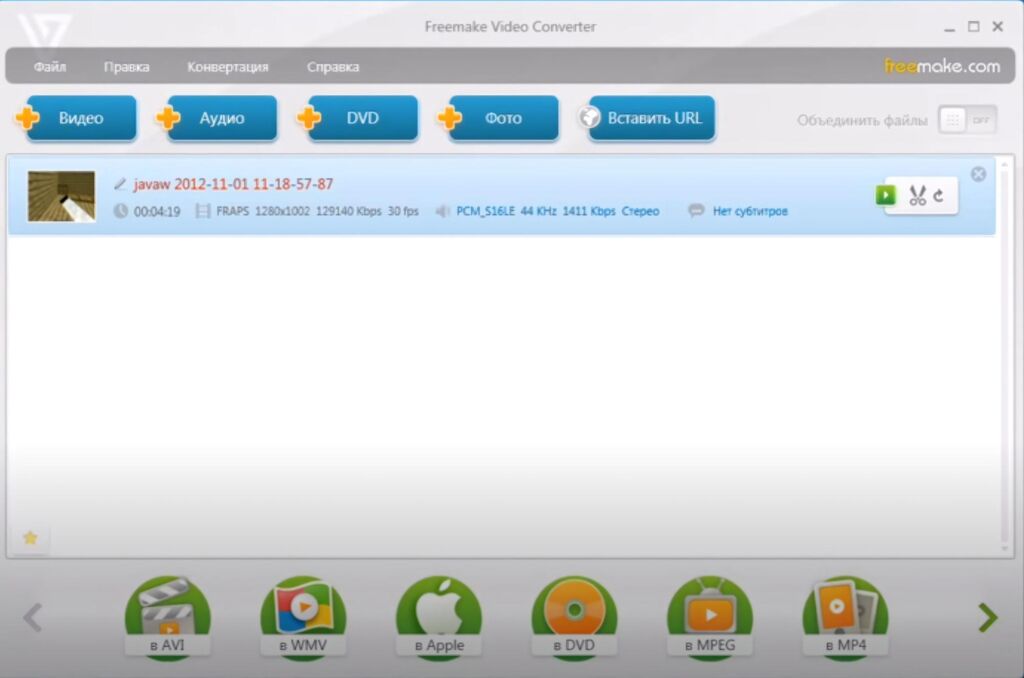Convert to AVI format
1024x678 pixels.
coord(168,617)
